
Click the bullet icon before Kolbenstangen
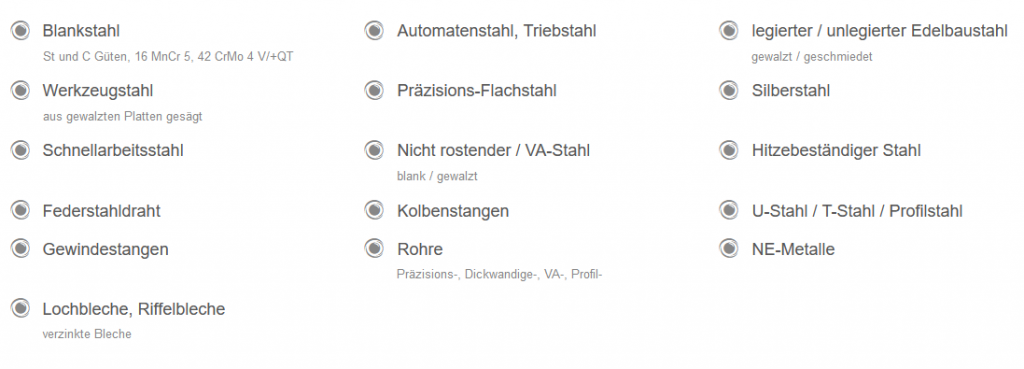point(374,211)
